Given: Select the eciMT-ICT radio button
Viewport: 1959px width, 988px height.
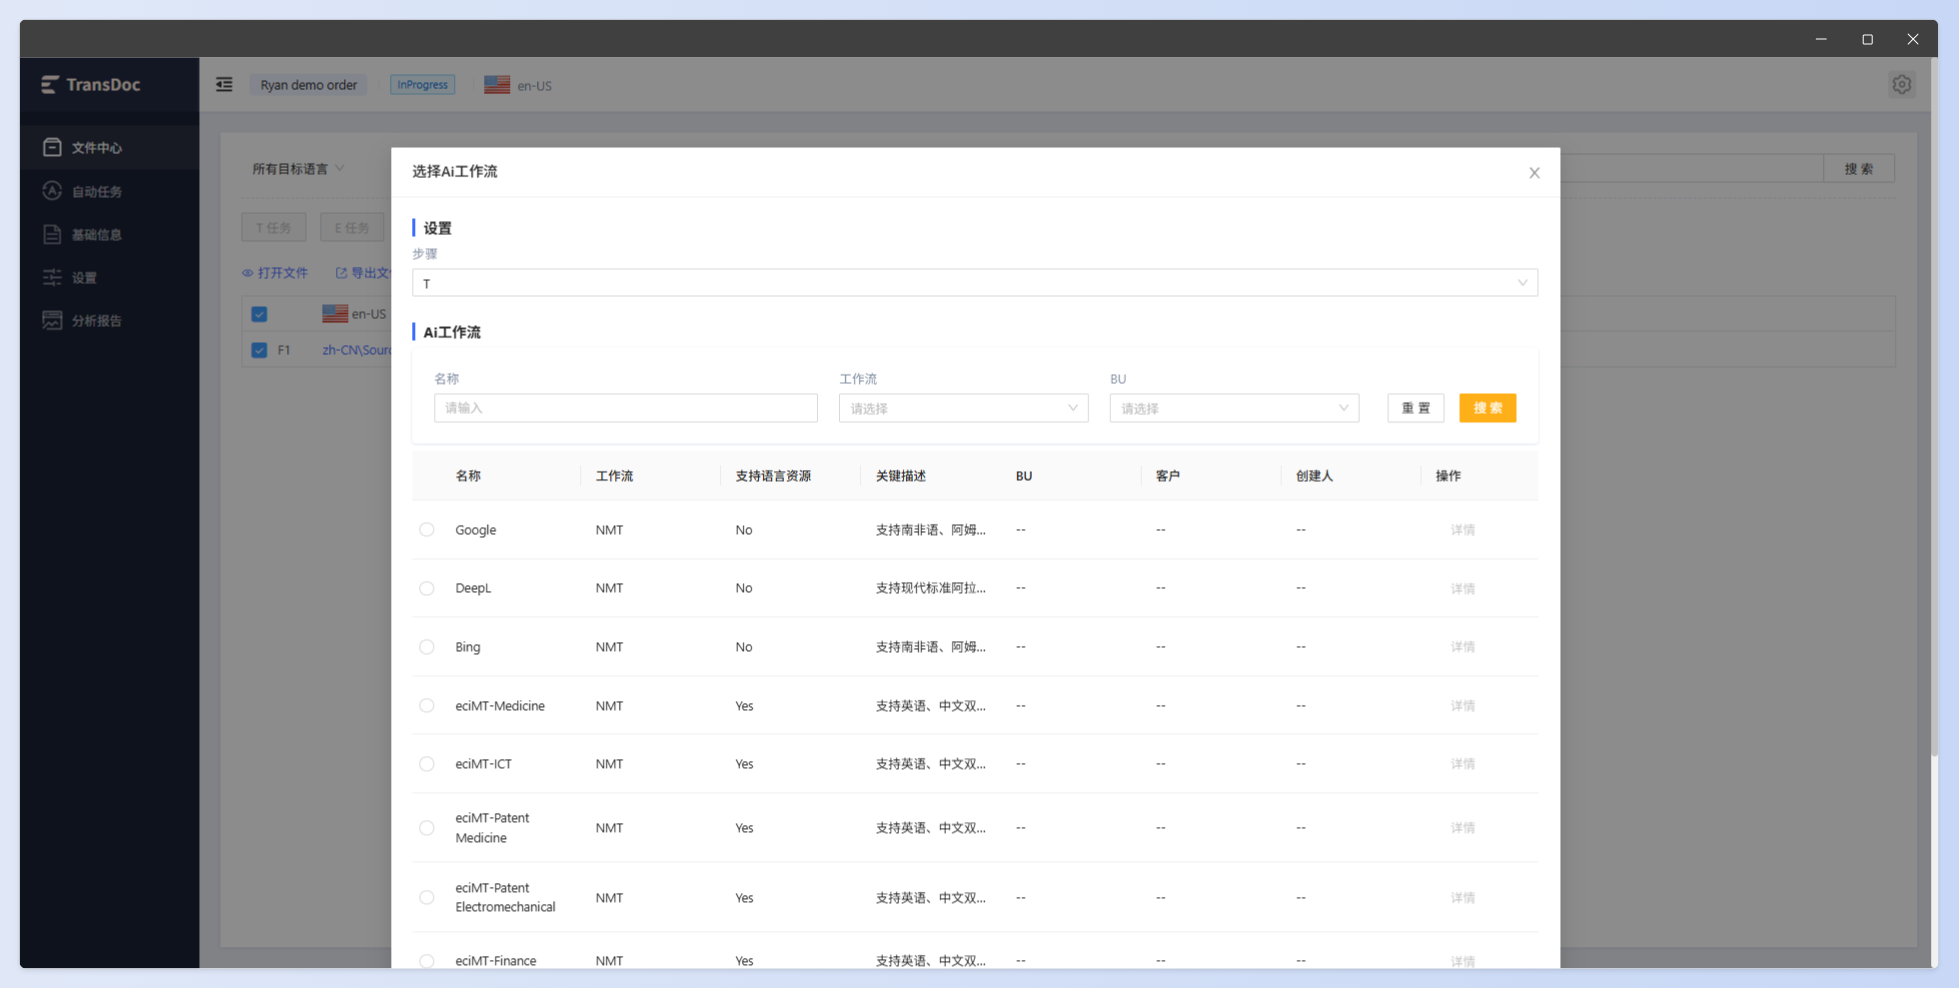Looking at the screenshot, I should click(427, 764).
